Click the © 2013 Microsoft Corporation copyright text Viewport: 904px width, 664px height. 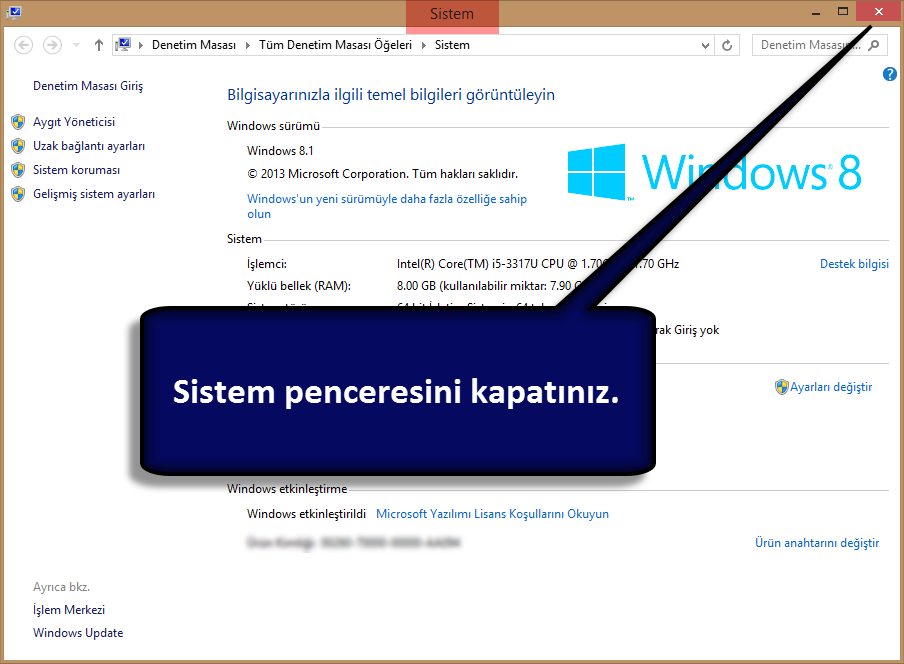pos(383,174)
